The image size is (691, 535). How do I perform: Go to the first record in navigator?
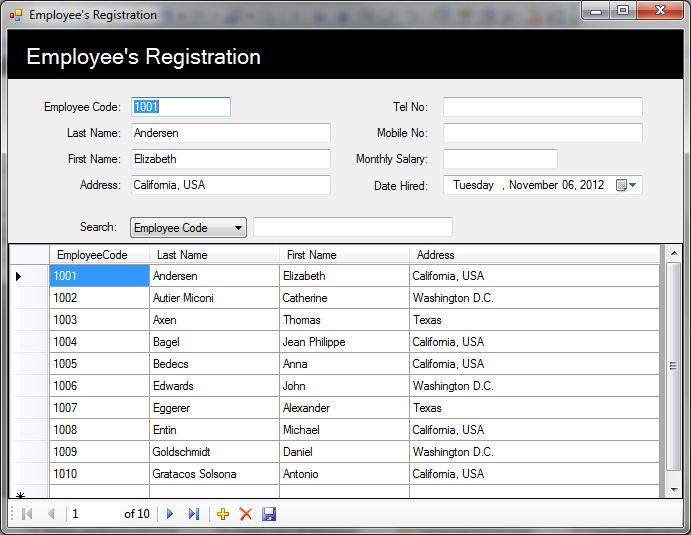27,514
